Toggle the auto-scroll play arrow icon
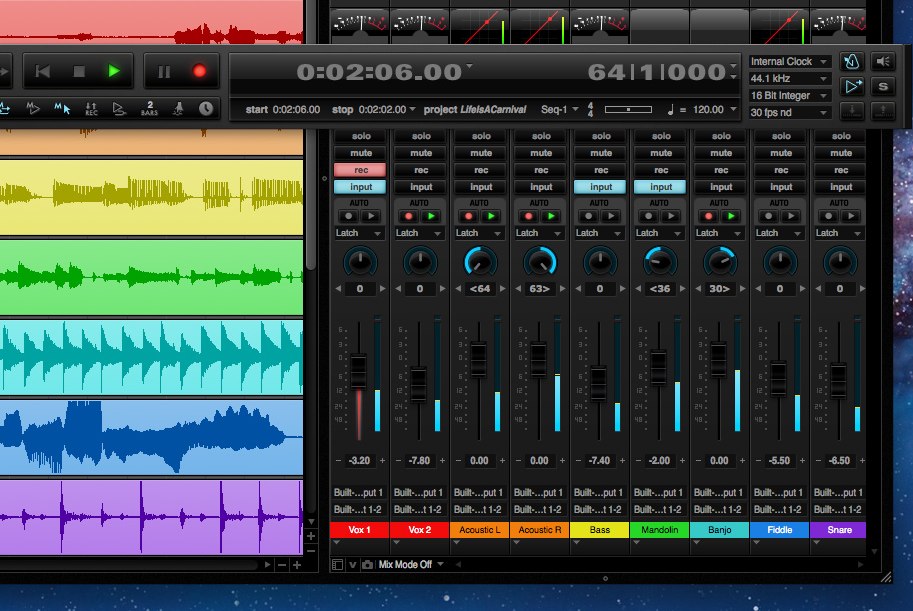Screen dimensions: 913x611 852,87
